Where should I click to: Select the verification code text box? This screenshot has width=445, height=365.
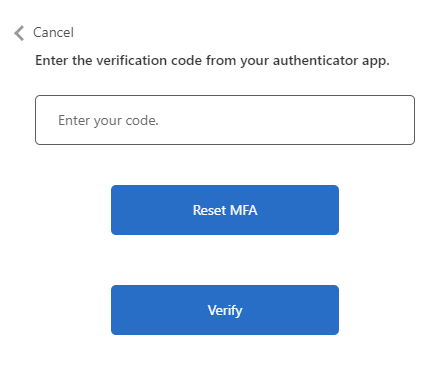[225, 120]
